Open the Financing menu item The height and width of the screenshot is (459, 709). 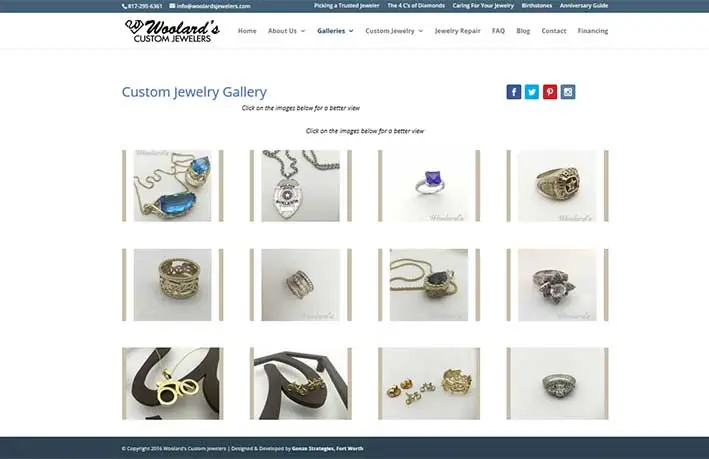tap(593, 31)
